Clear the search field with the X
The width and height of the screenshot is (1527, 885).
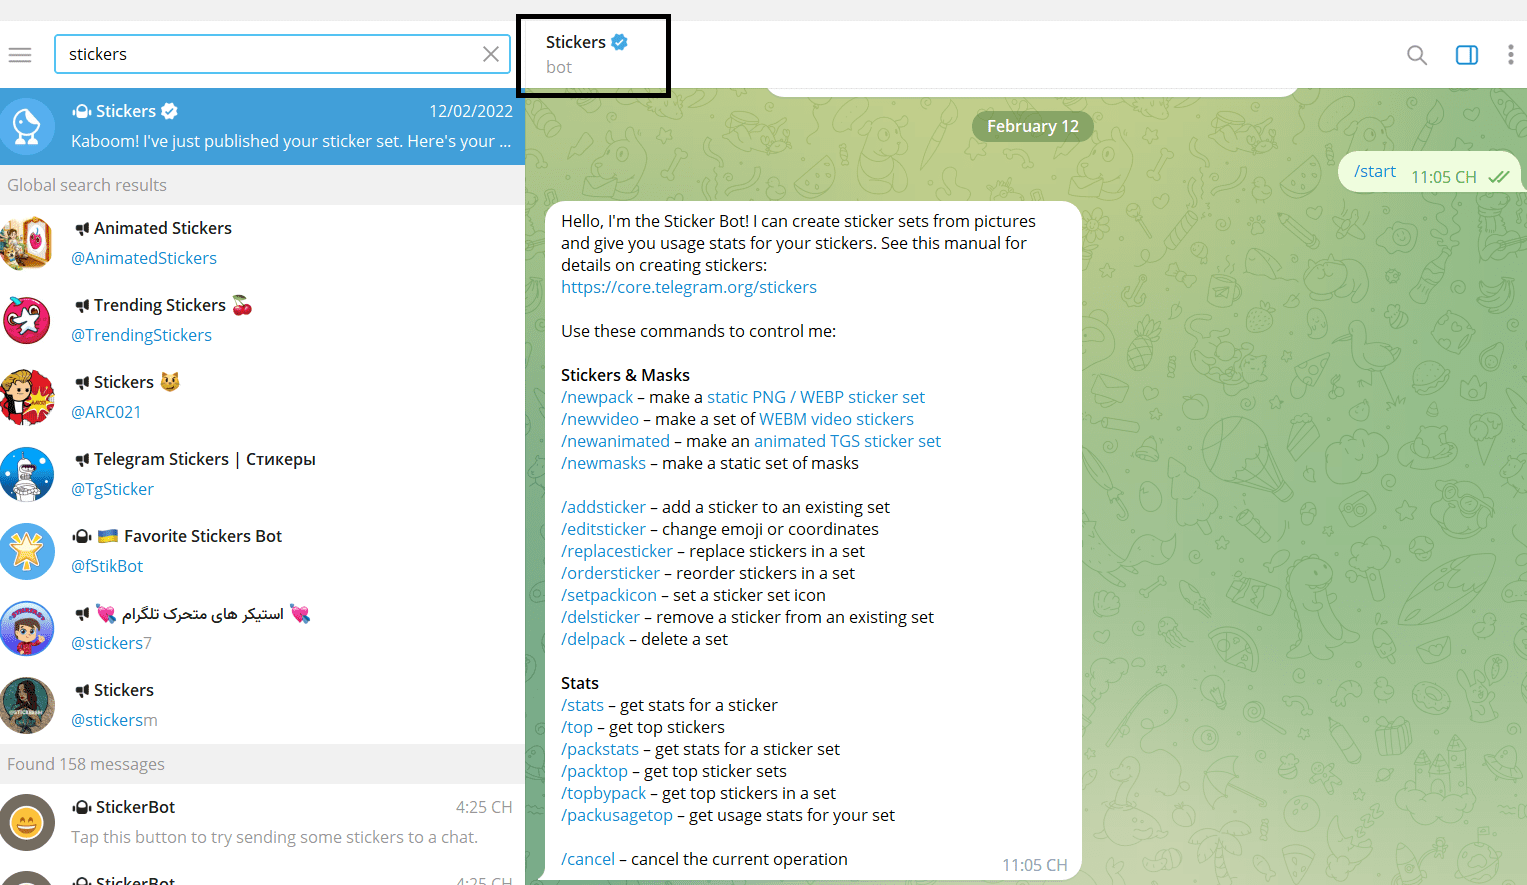coord(491,54)
